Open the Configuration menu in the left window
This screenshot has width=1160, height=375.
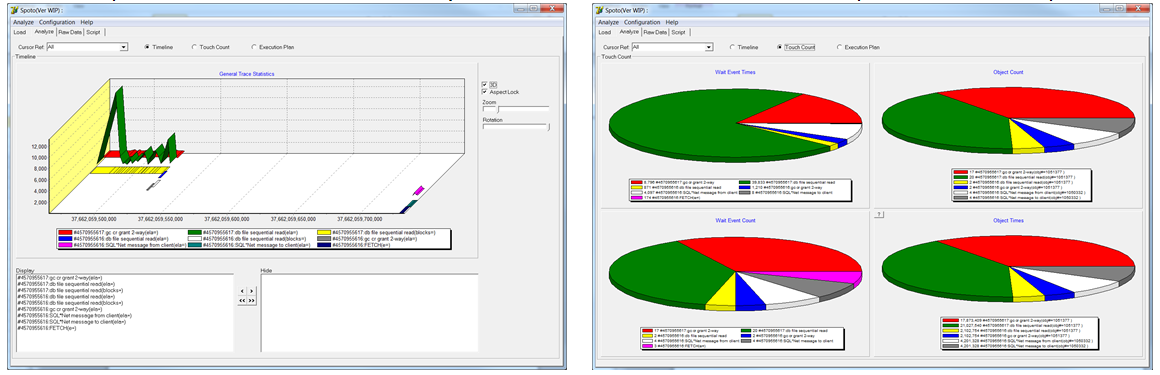tap(58, 22)
